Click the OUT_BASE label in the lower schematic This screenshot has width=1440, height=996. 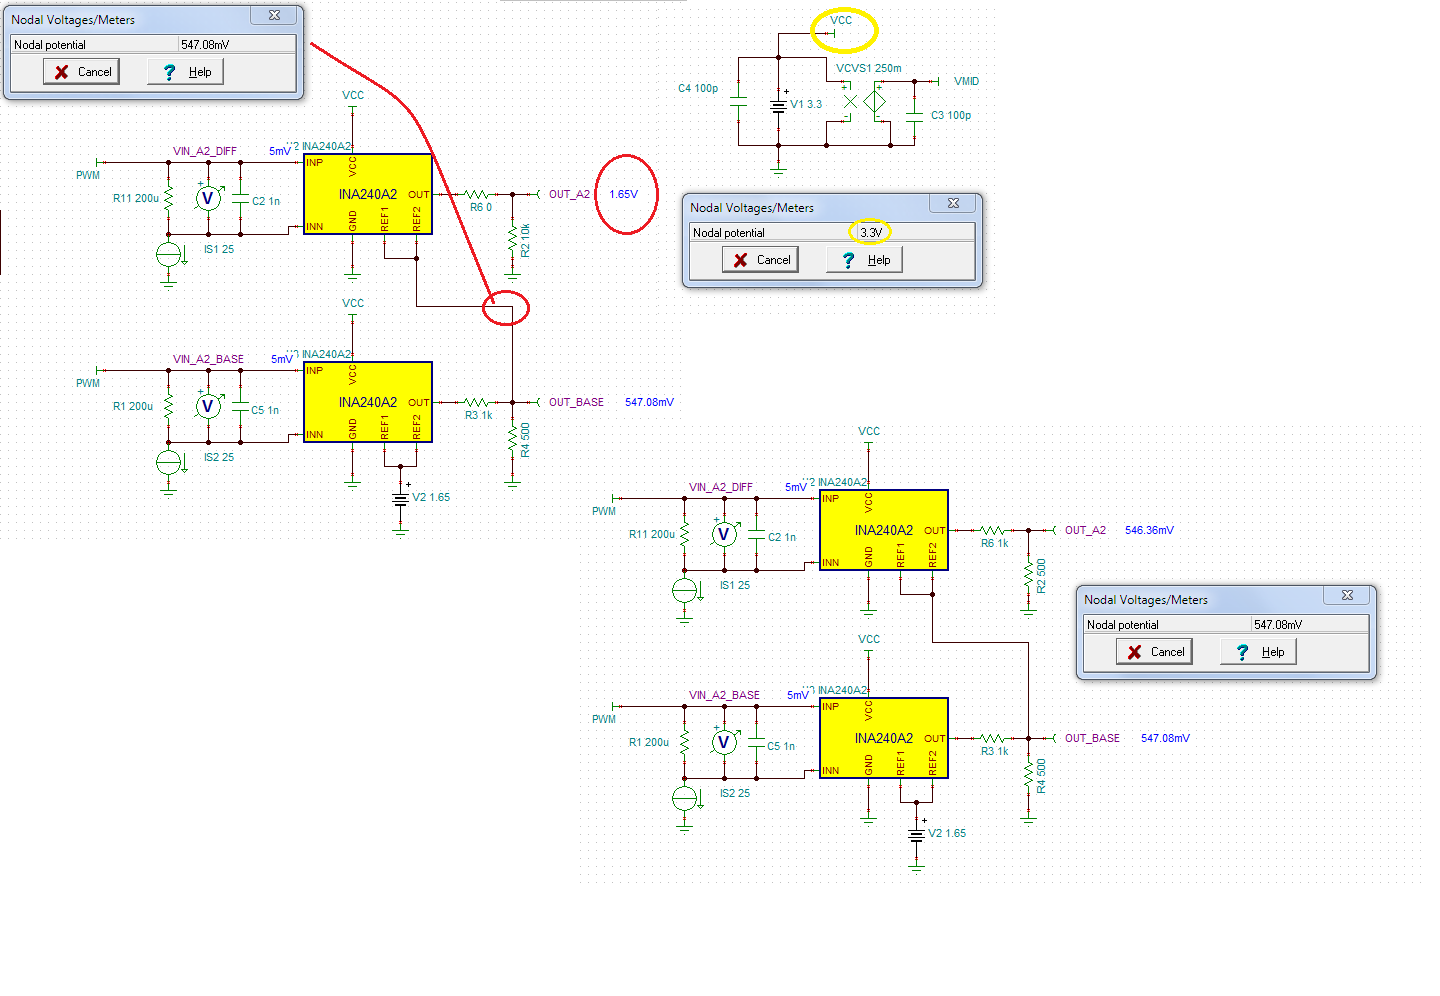pos(1092,738)
